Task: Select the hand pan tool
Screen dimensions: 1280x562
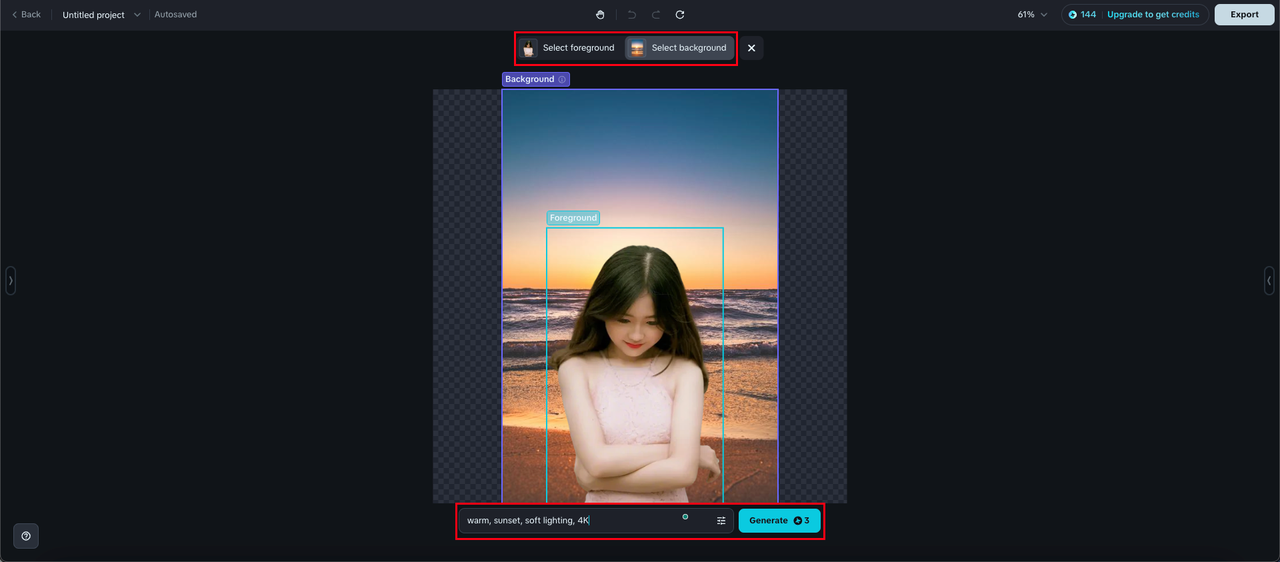Action: point(600,15)
